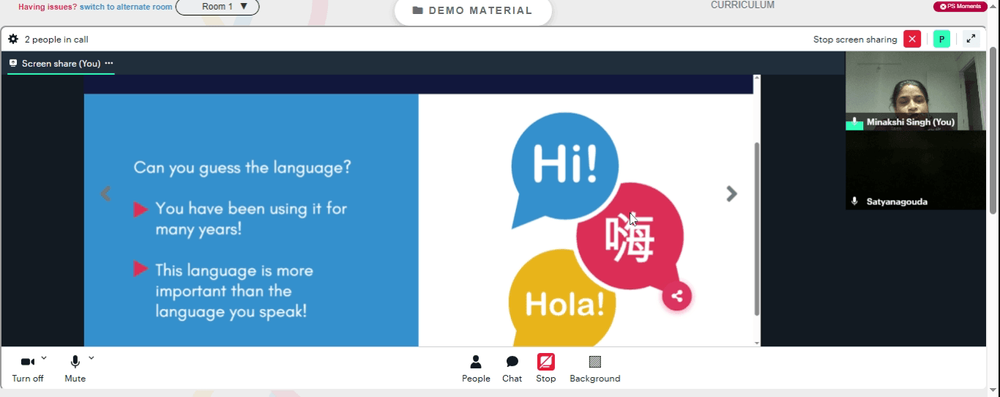1000x397 pixels.
Task: Click Satyanagouda's microphone icon
Action: pyautogui.click(x=855, y=202)
